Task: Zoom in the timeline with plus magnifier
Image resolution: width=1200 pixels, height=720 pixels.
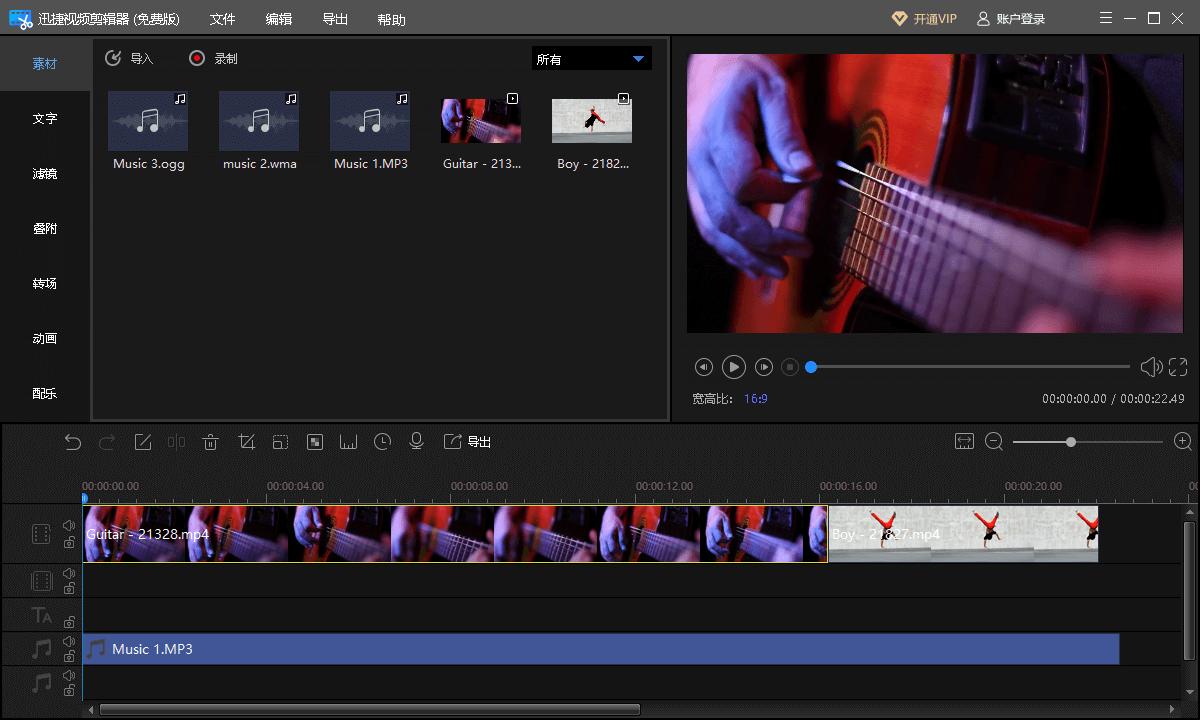Action: pyautogui.click(x=1183, y=442)
